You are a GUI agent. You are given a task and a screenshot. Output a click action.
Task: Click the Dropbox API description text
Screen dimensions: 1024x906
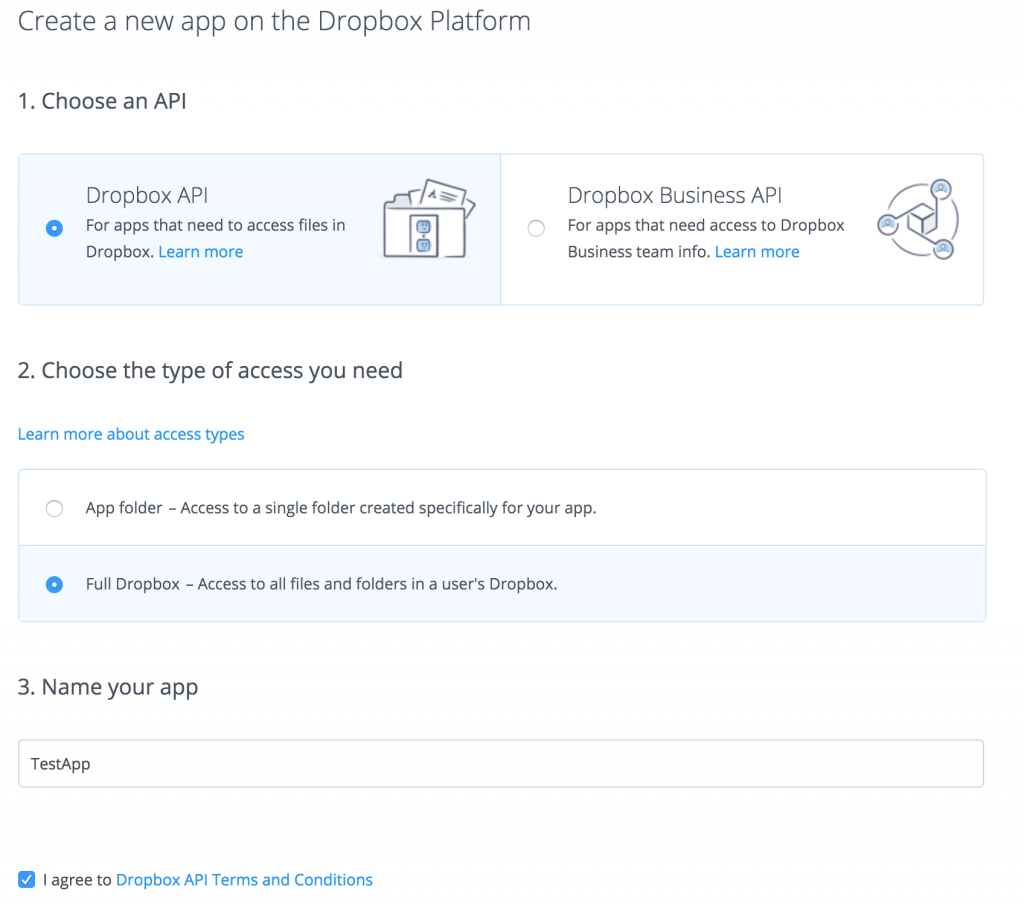click(216, 238)
